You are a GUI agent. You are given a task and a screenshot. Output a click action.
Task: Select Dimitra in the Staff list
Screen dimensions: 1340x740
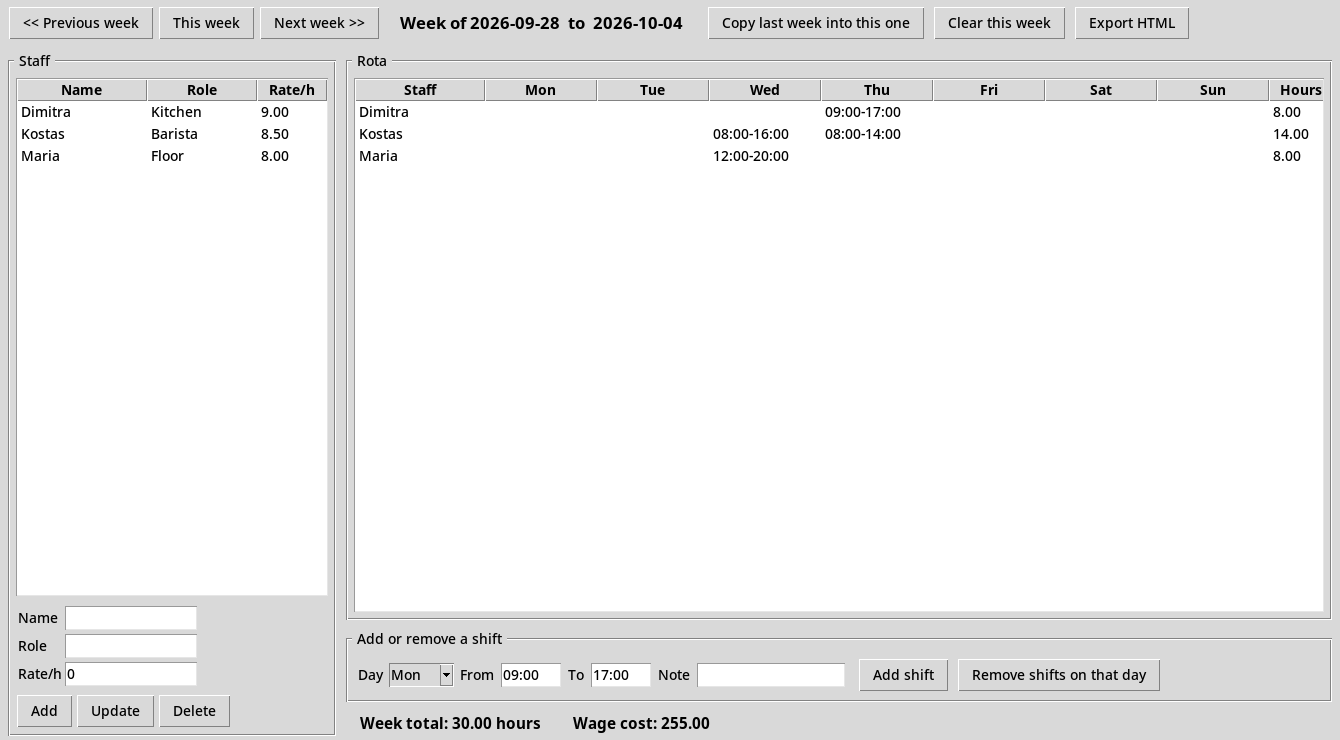point(172,112)
